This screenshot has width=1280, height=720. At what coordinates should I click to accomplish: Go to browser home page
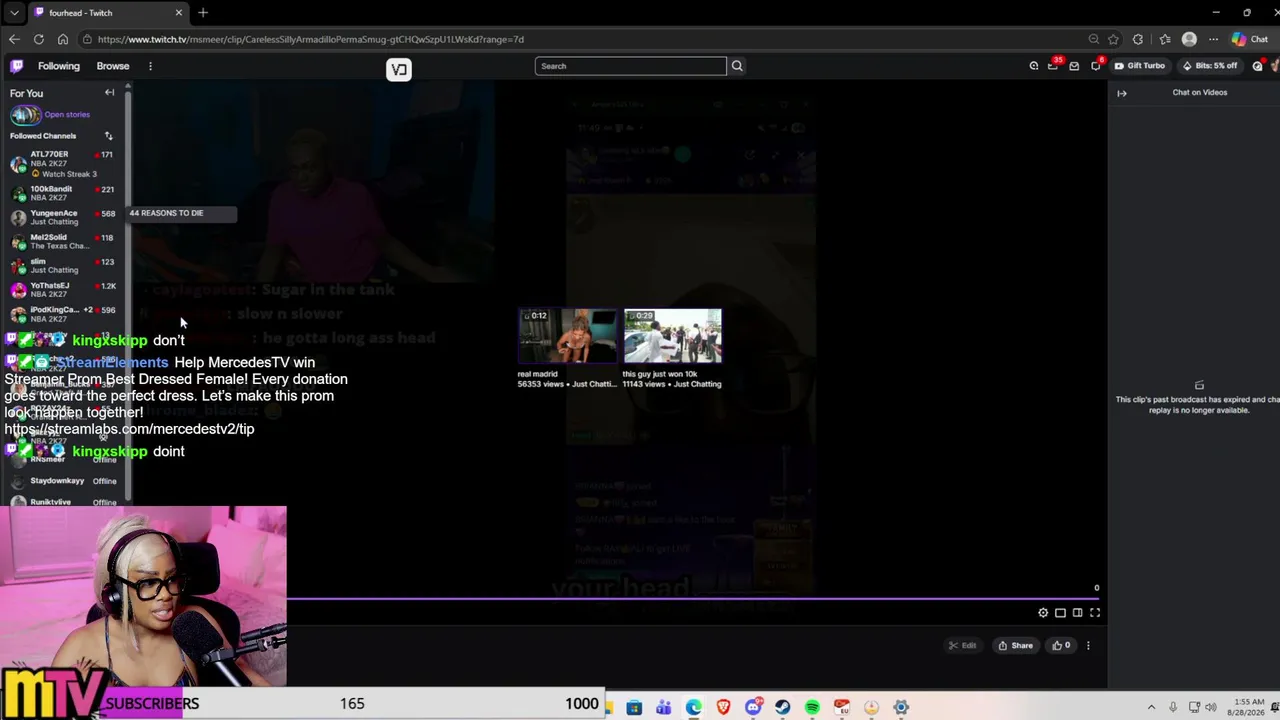62,39
